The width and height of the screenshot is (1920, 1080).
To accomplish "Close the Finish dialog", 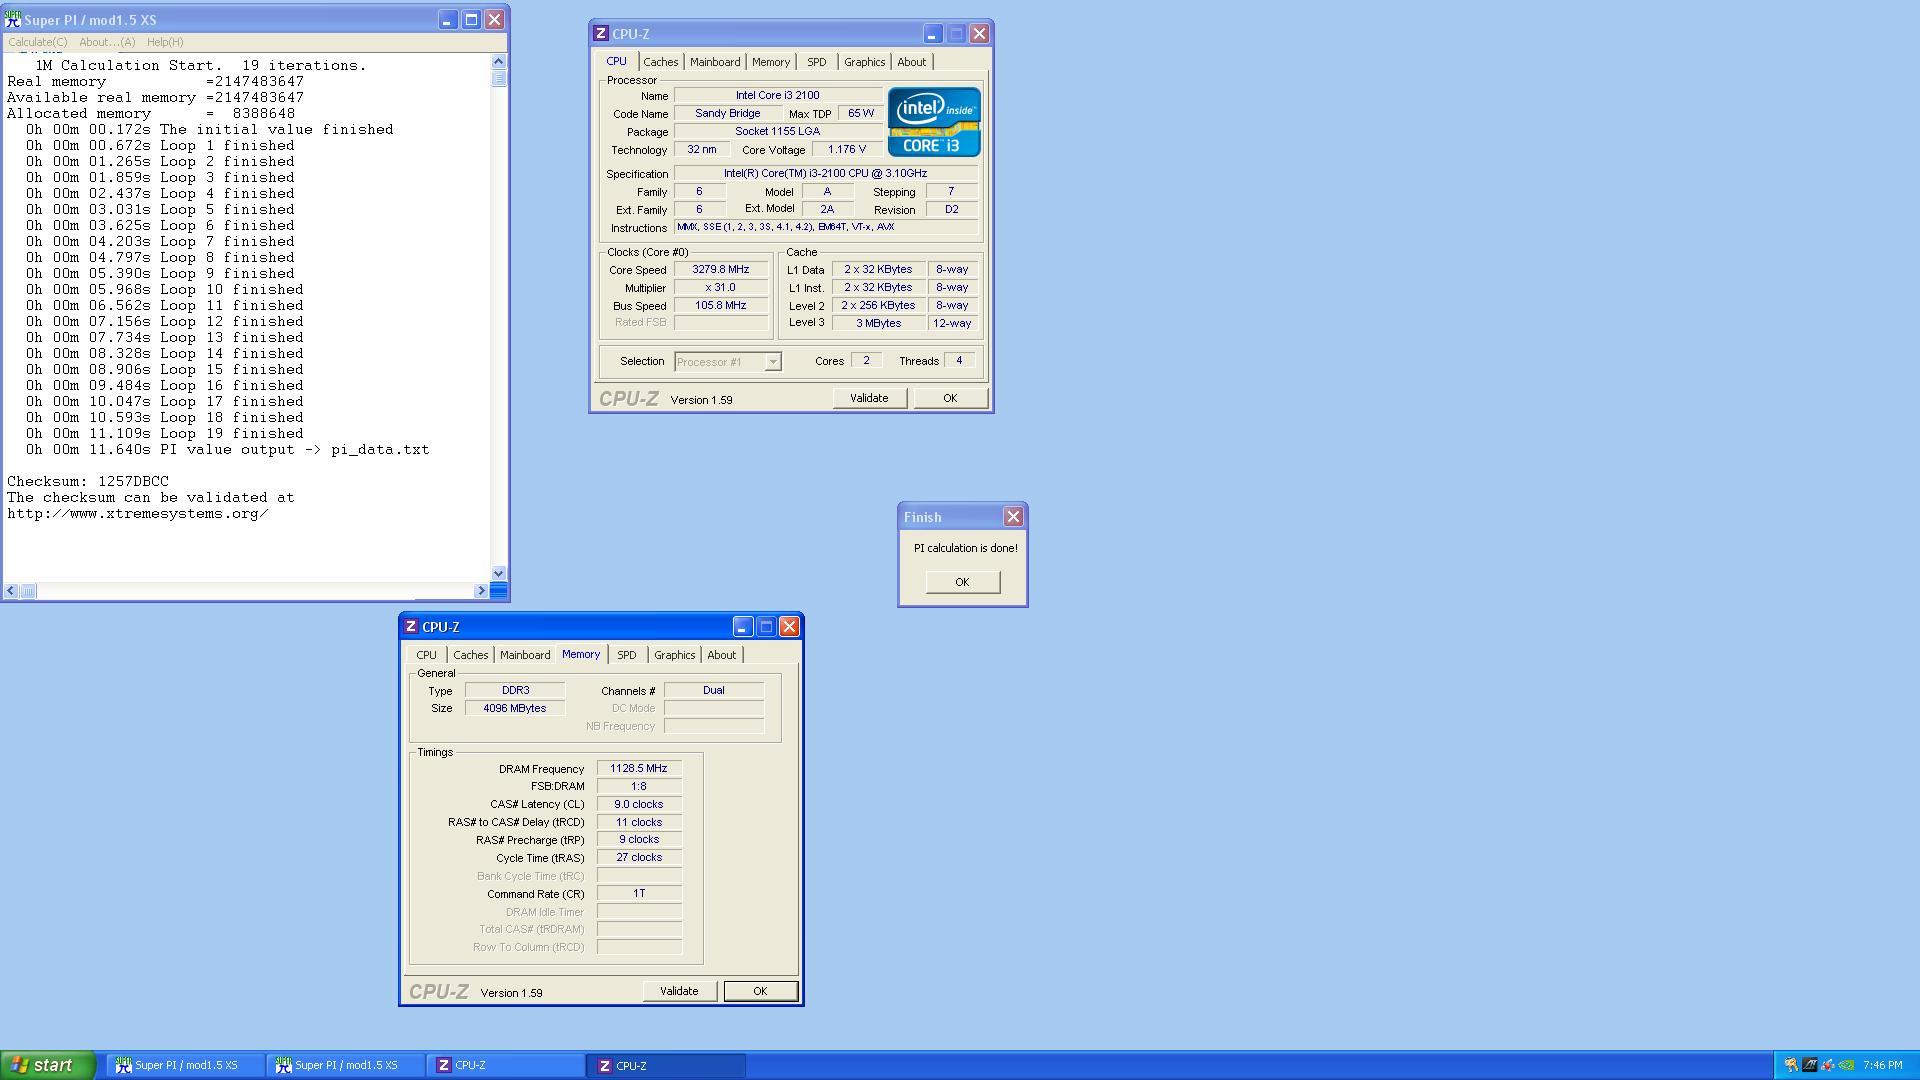I will point(1013,517).
